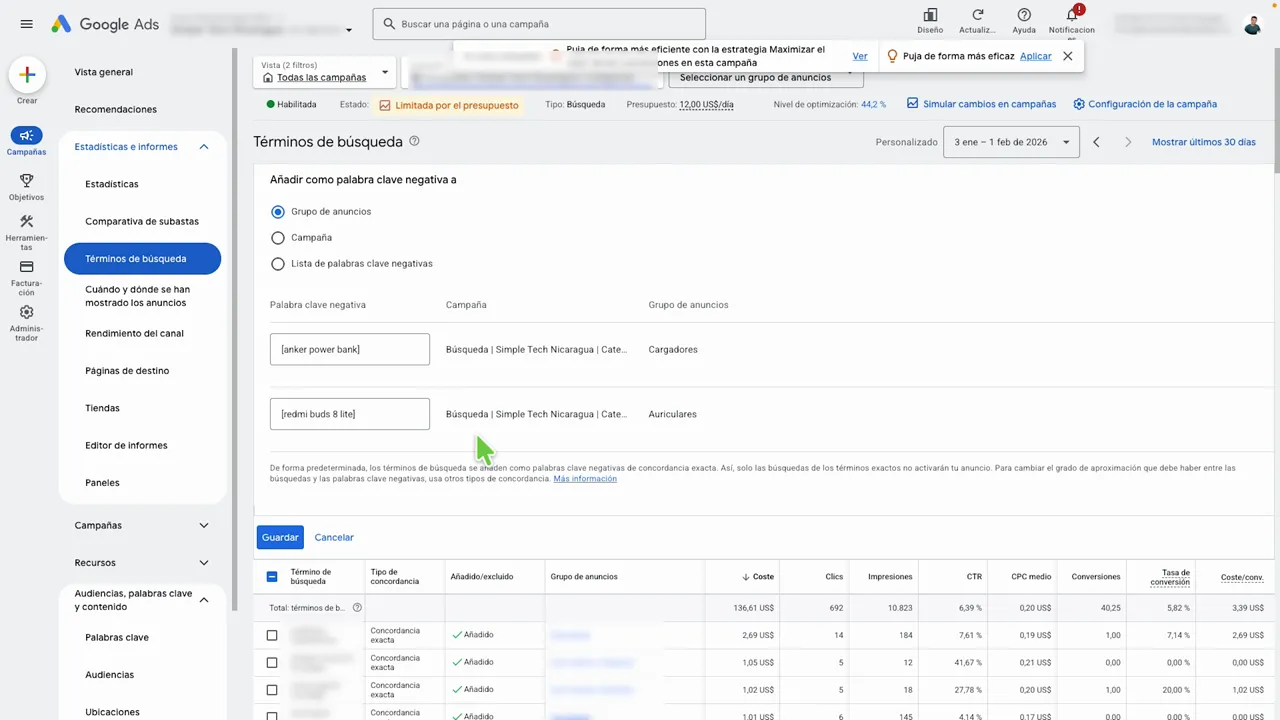
Task: Open Vista general in sidebar
Action: tap(103, 72)
